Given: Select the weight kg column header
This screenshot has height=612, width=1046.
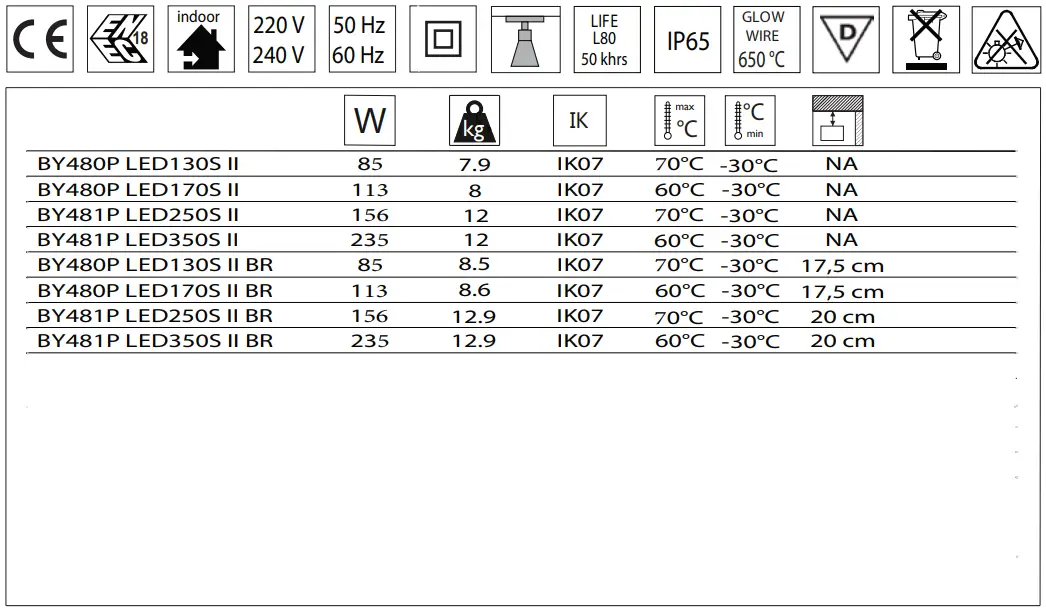Looking at the screenshot, I should (474, 119).
